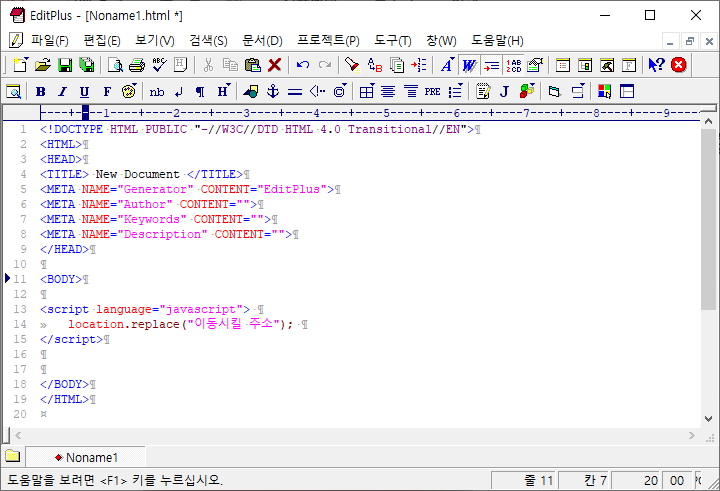
Task: Insert line break with the return arrow icon
Action: [179, 91]
